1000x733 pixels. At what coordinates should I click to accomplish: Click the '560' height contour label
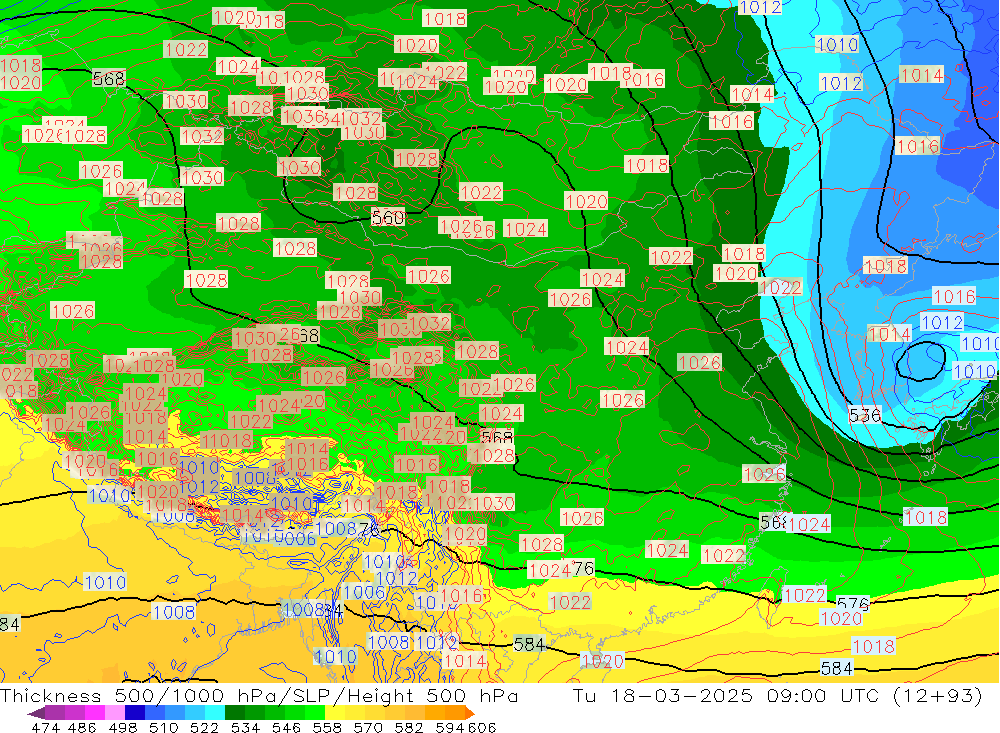pyautogui.click(x=388, y=218)
